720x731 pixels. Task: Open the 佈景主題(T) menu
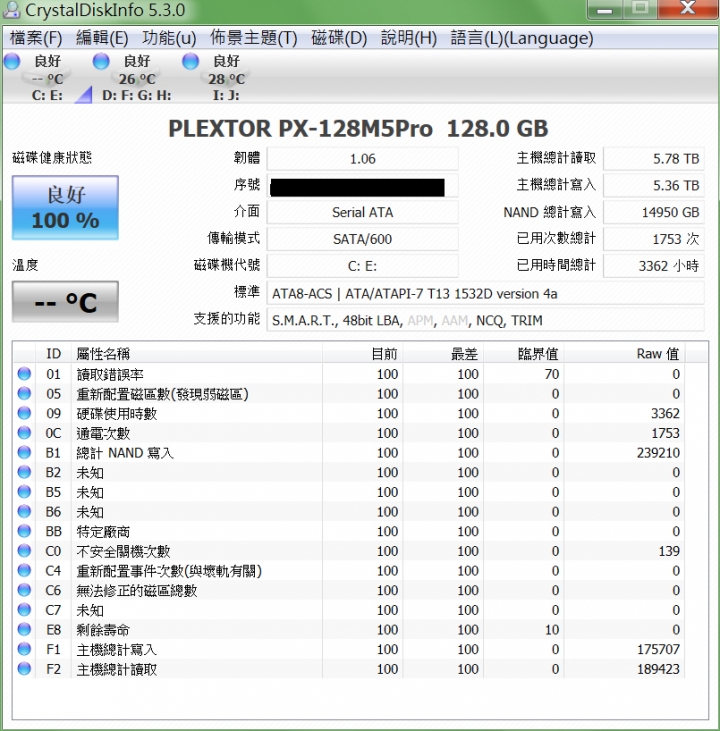(254, 38)
